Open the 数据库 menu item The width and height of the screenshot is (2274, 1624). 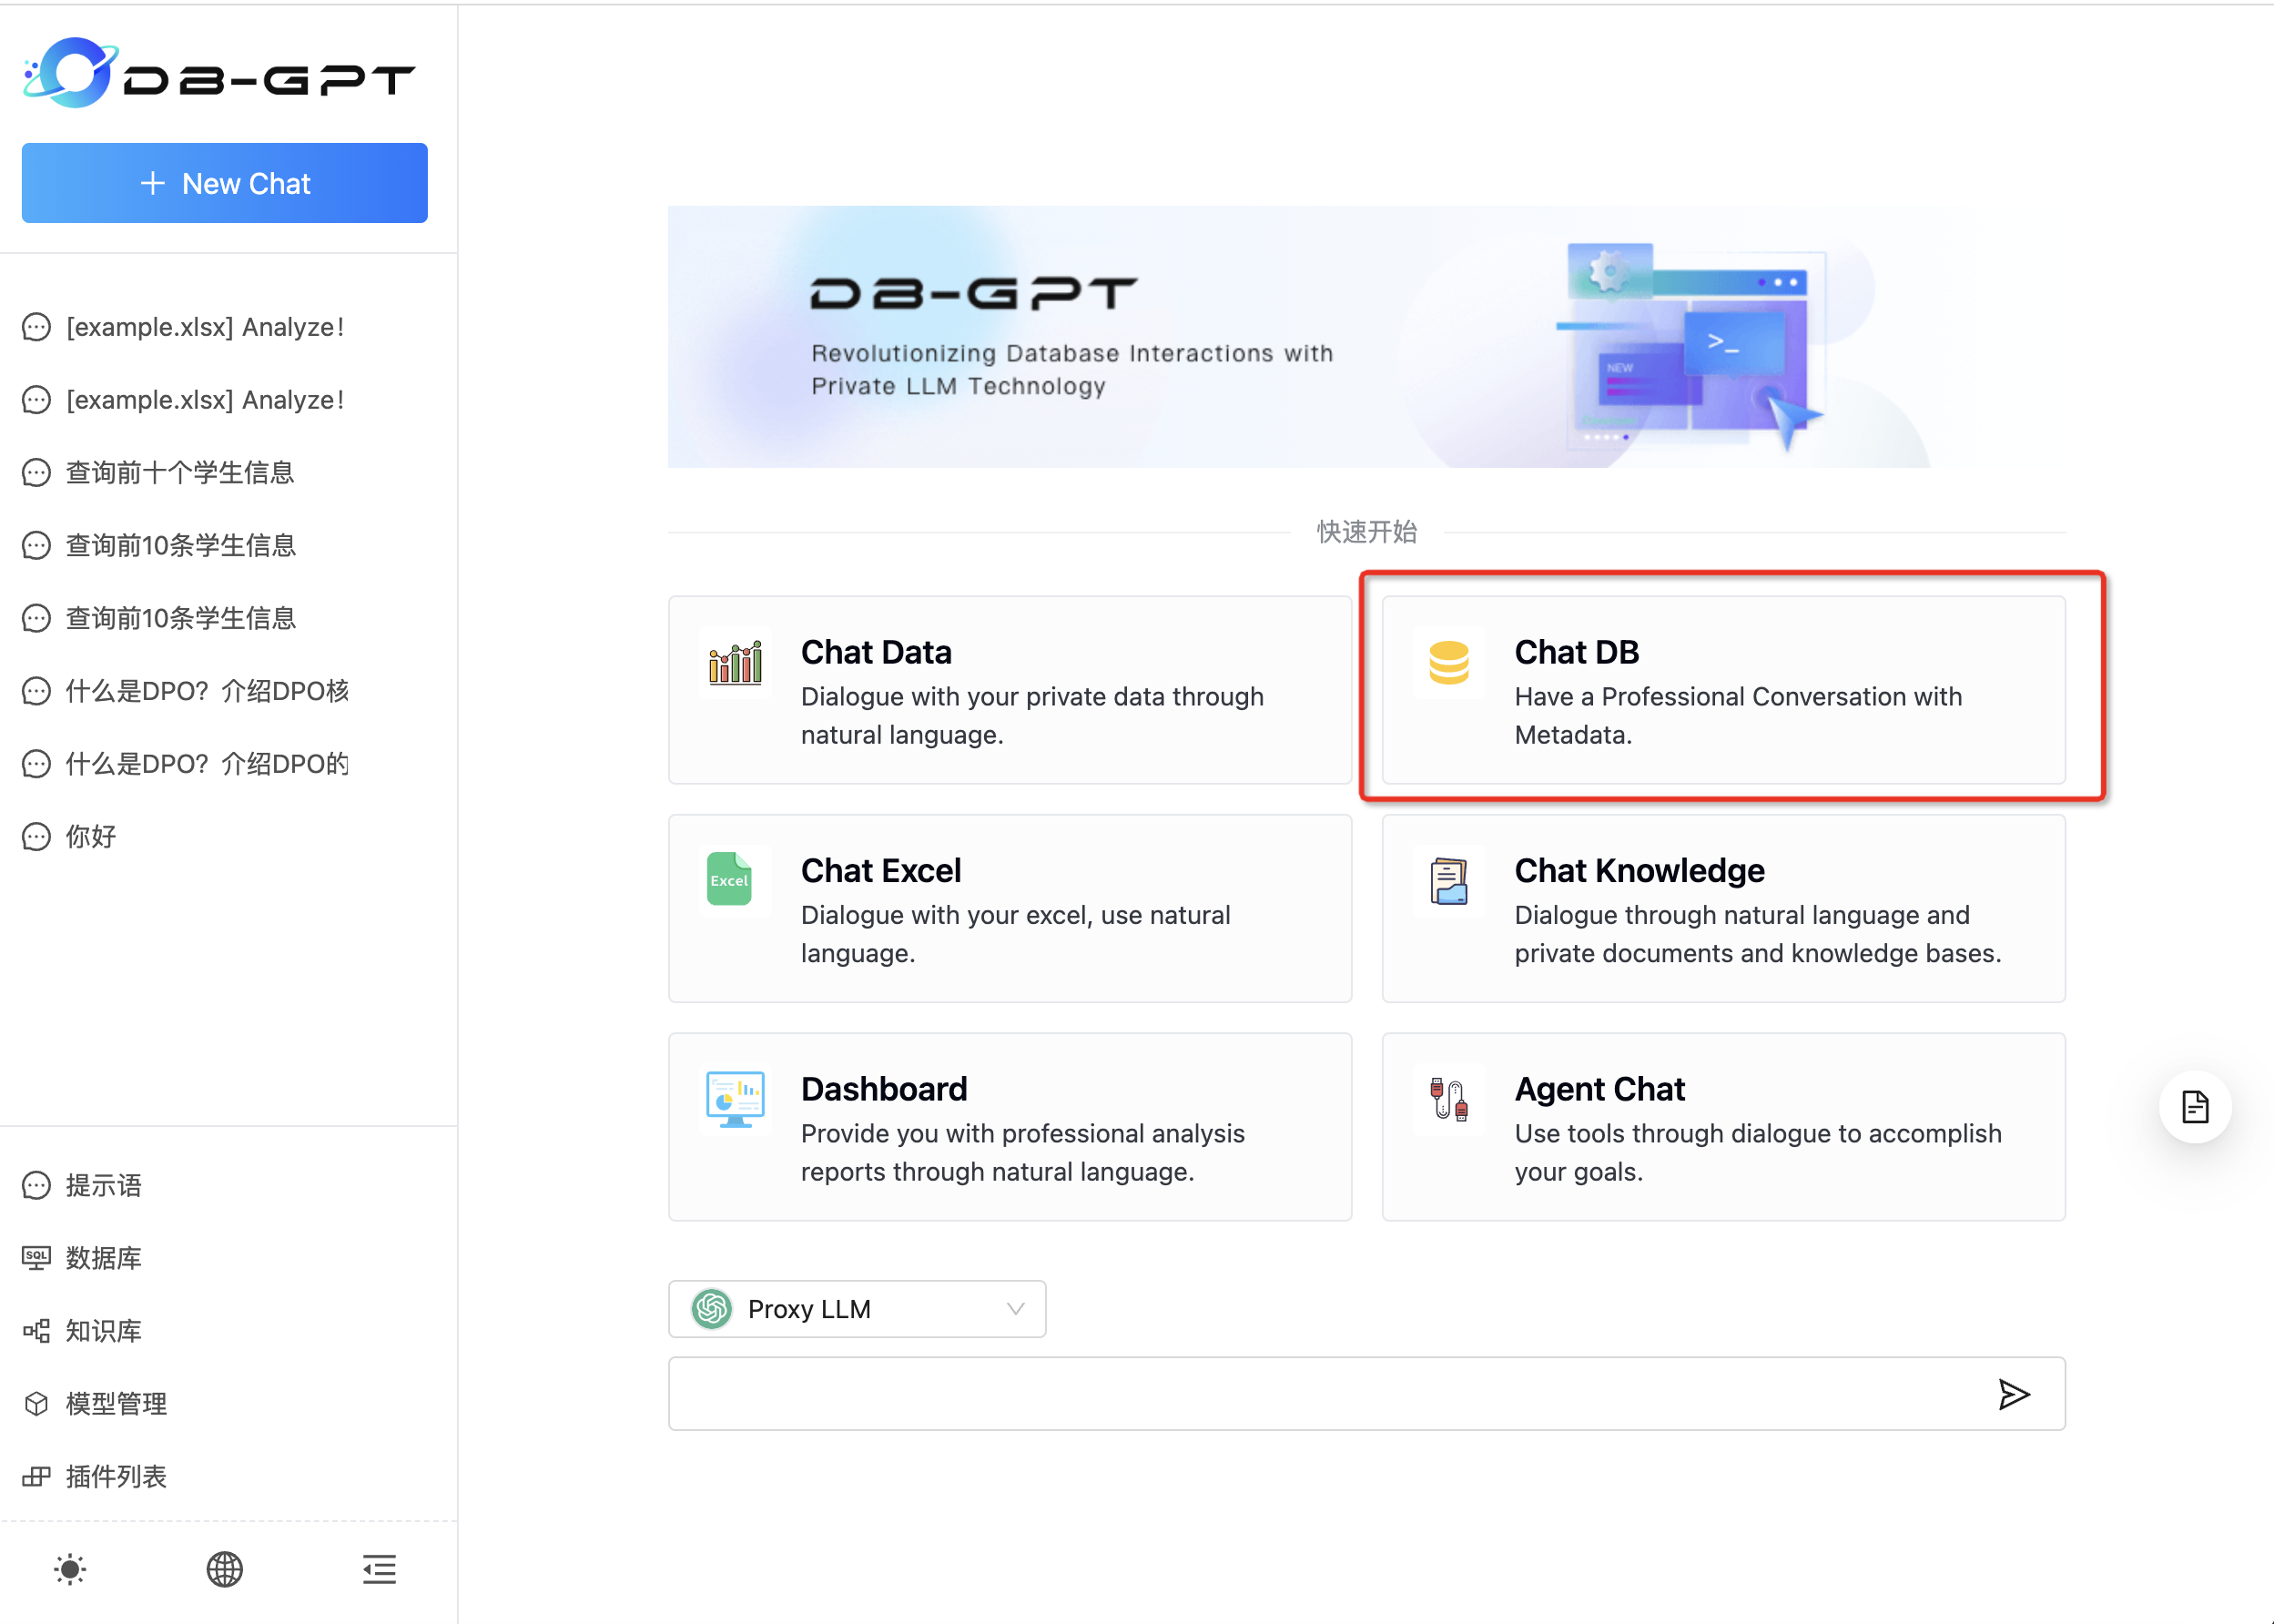[103, 1258]
